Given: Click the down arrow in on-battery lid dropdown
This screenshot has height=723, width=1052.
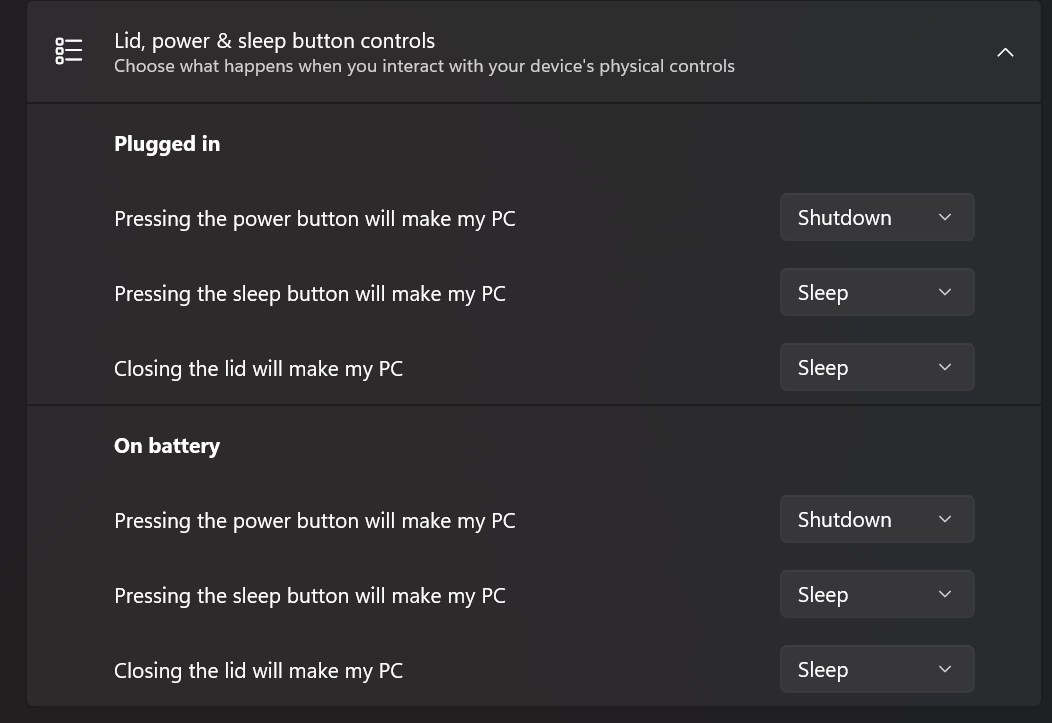Looking at the screenshot, I should point(945,669).
